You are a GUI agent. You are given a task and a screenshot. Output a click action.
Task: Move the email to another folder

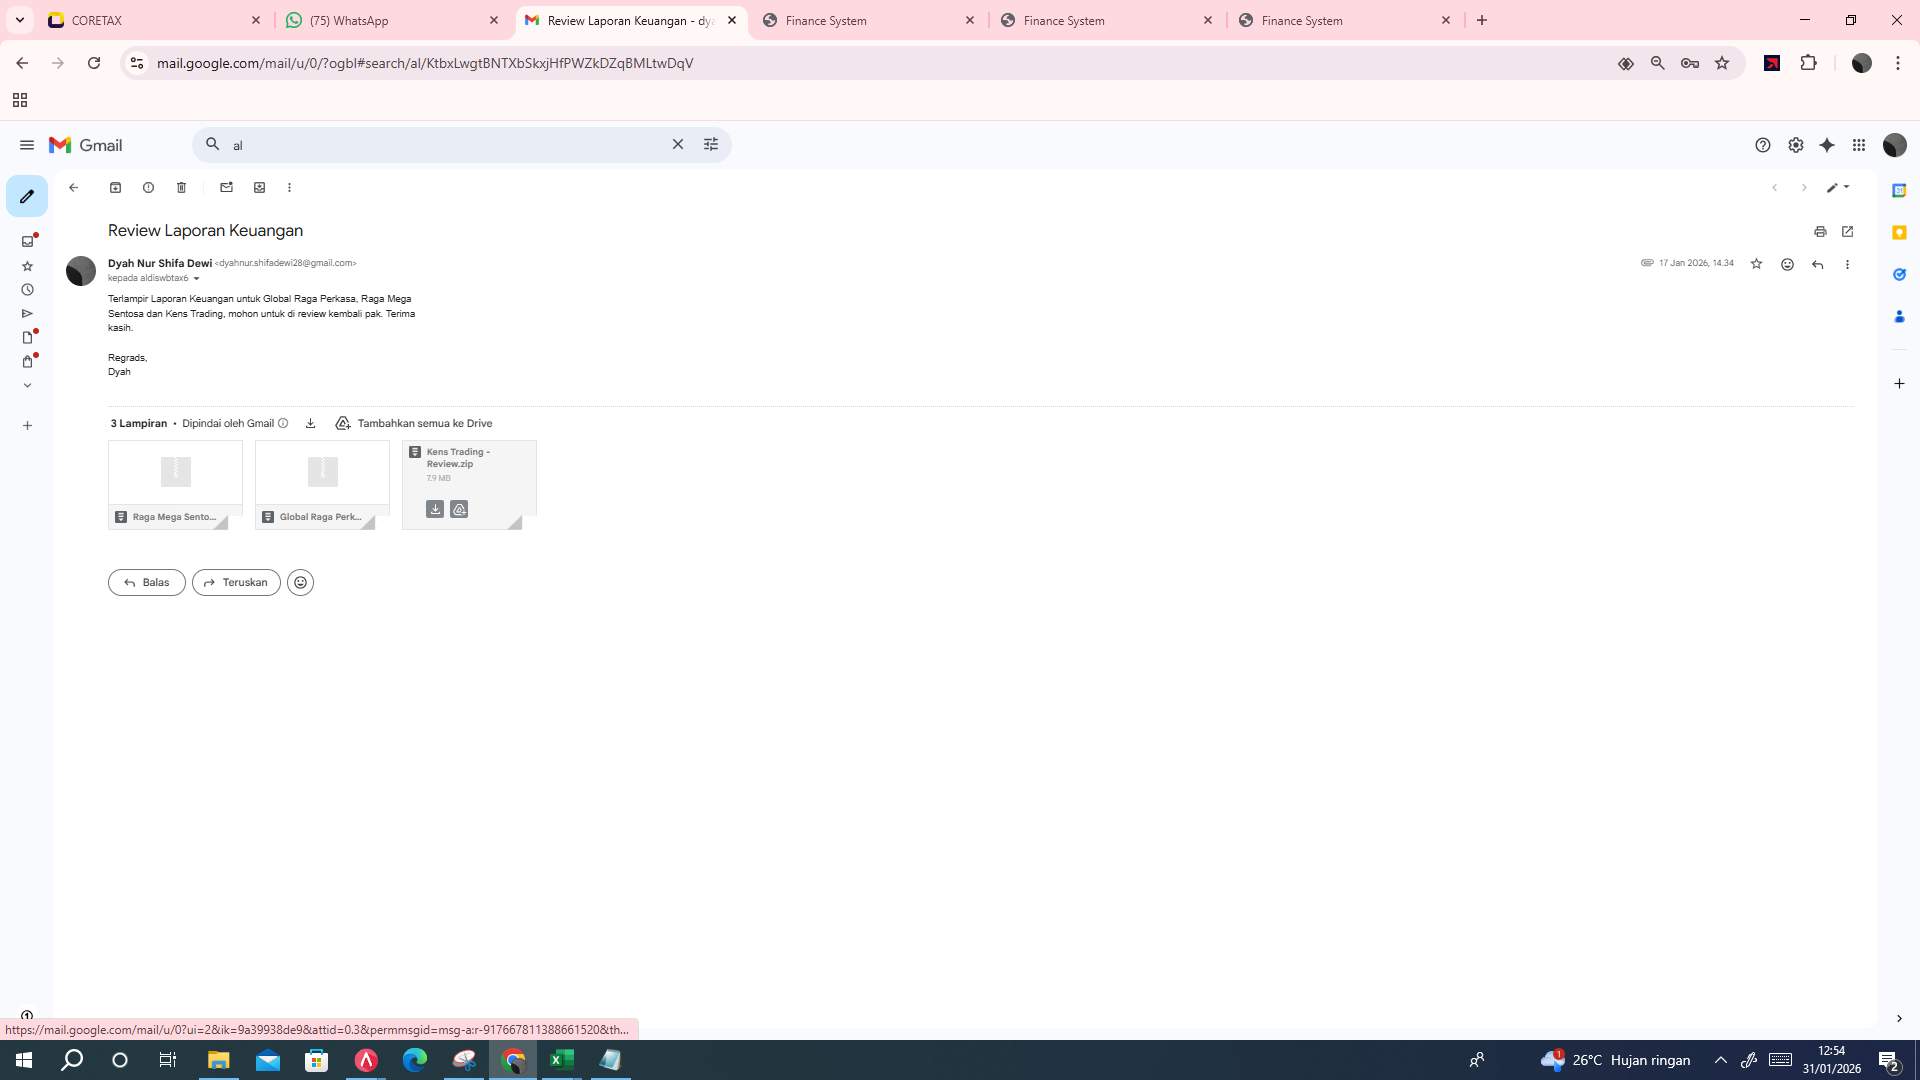tap(259, 187)
